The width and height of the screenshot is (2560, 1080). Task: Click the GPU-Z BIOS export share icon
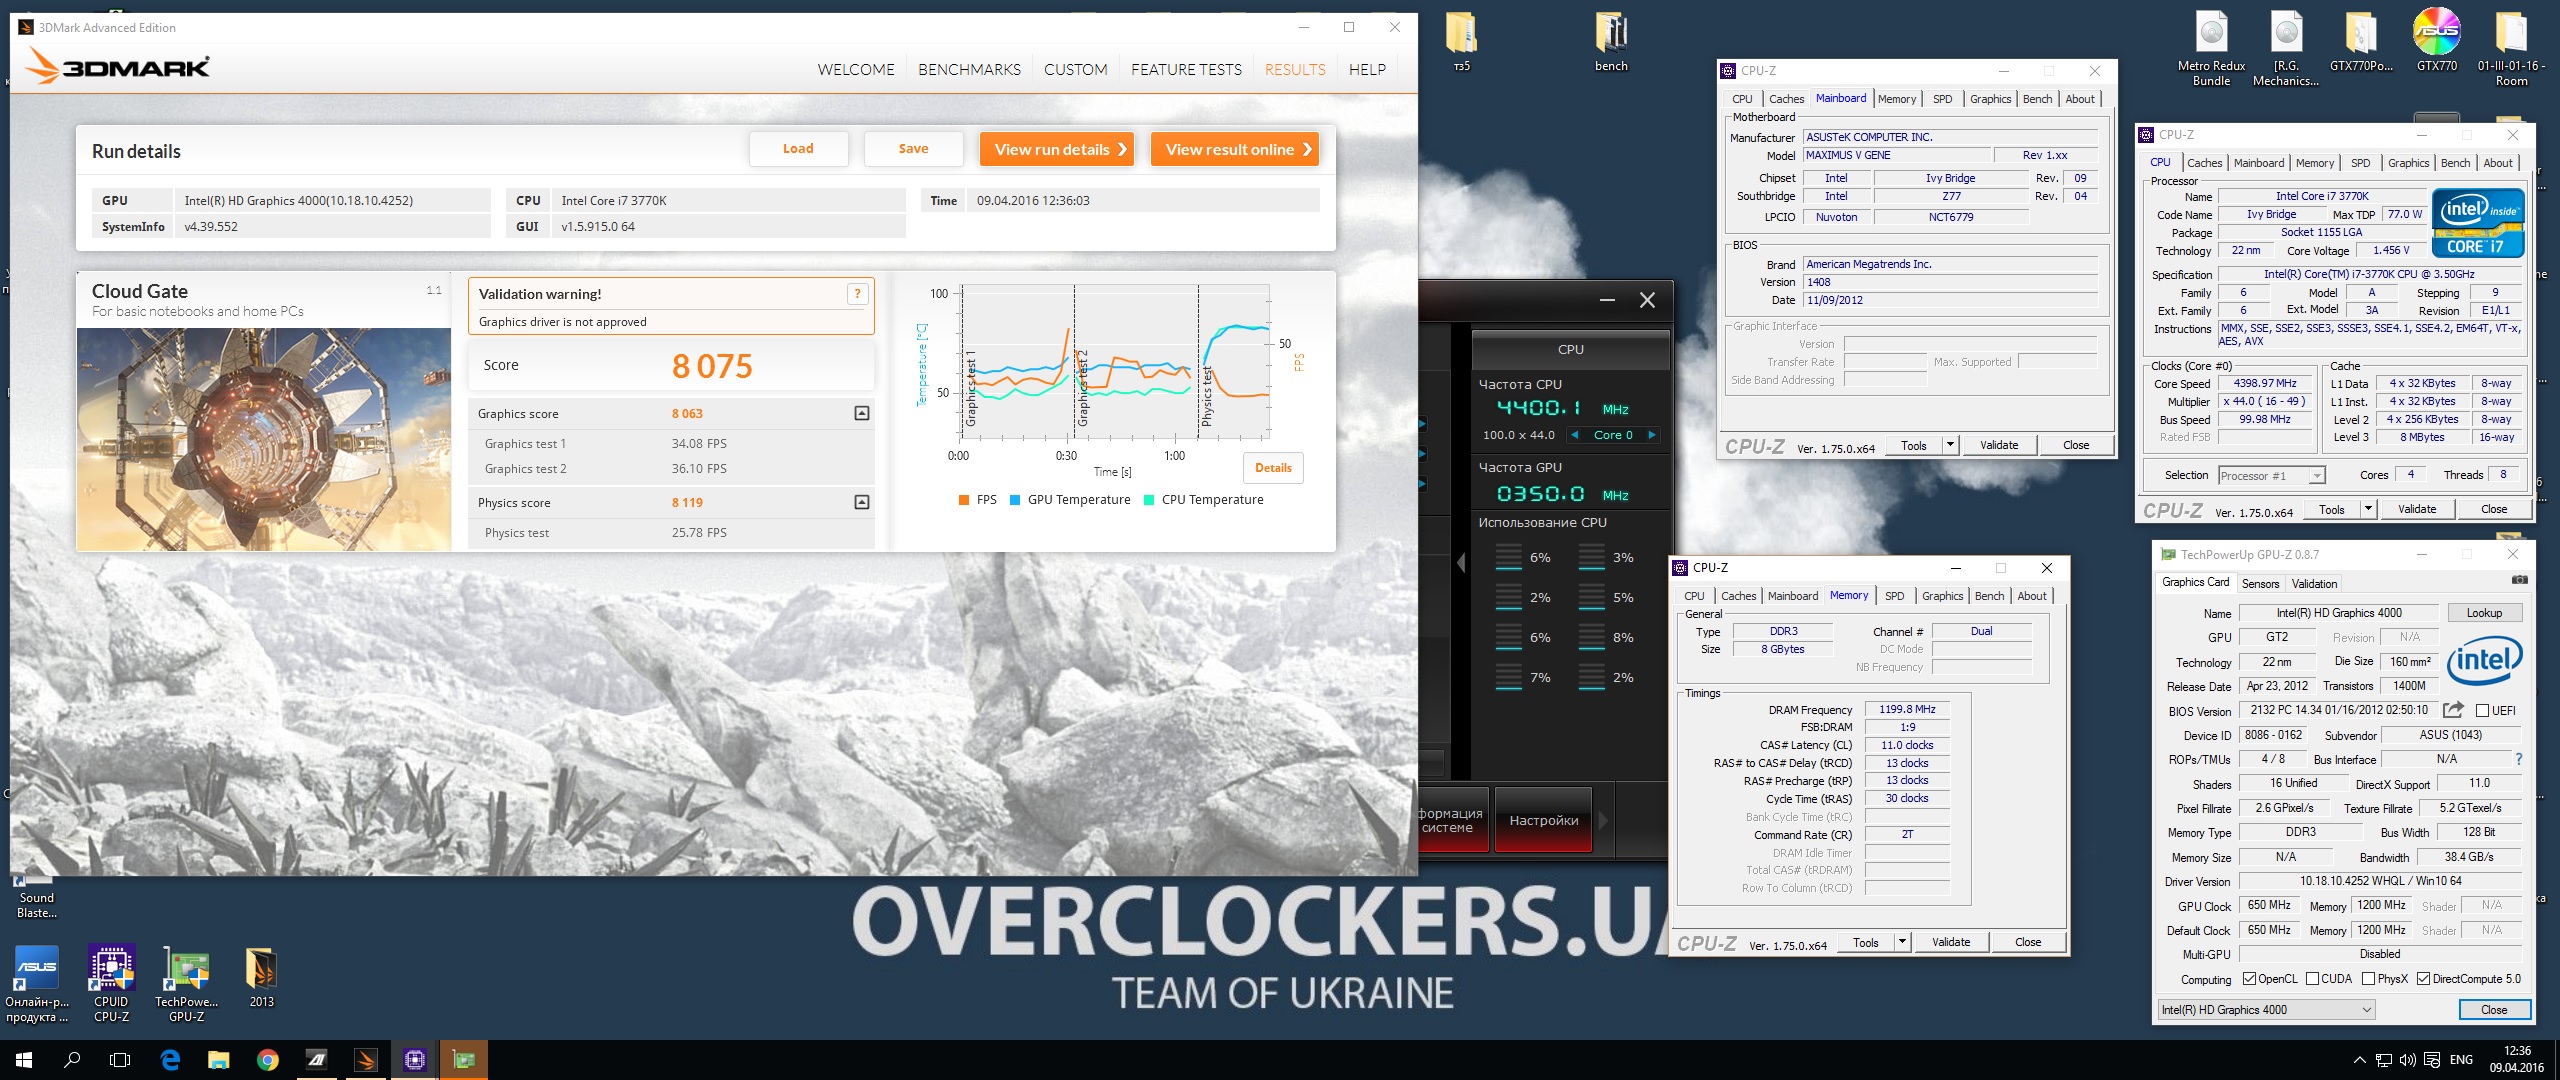click(x=2453, y=710)
